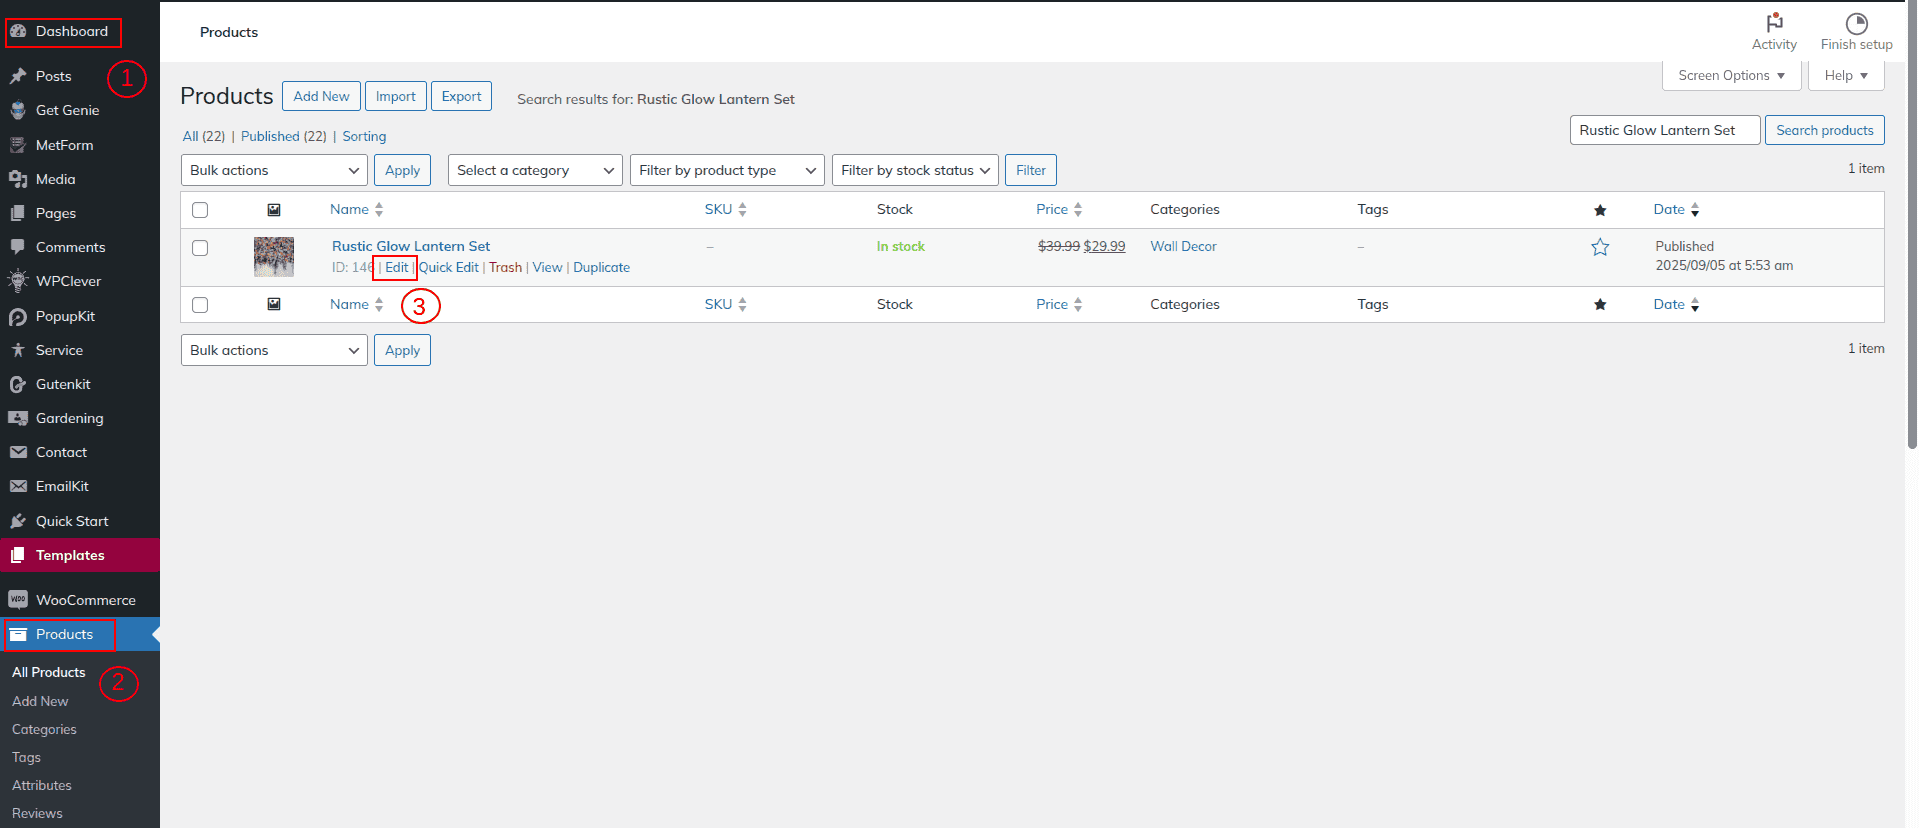Viewport: 1919px width, 828px height.
Task: Click the MetForm icon
Action: [18, 145]
